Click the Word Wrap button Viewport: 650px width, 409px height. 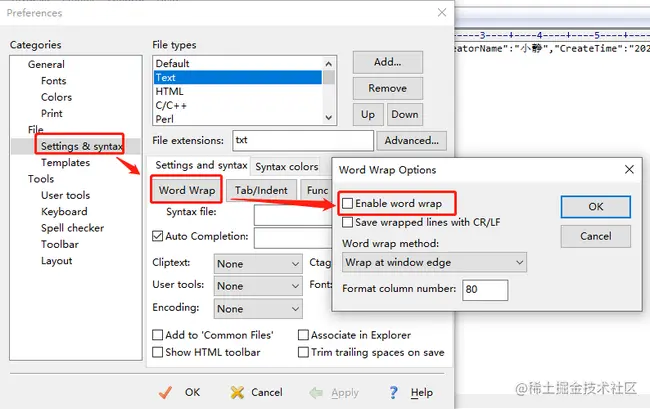click(x=187, y=190)
